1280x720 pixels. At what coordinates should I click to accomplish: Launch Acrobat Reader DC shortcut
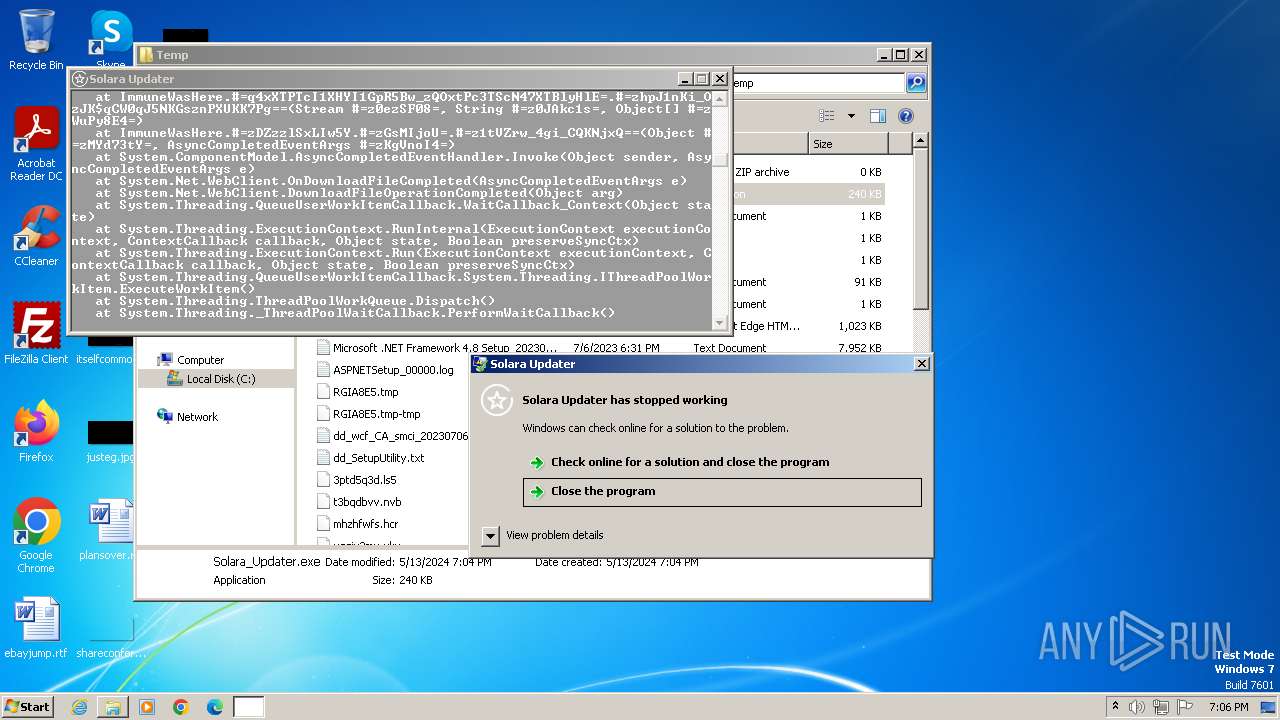(x=36, y=144)
